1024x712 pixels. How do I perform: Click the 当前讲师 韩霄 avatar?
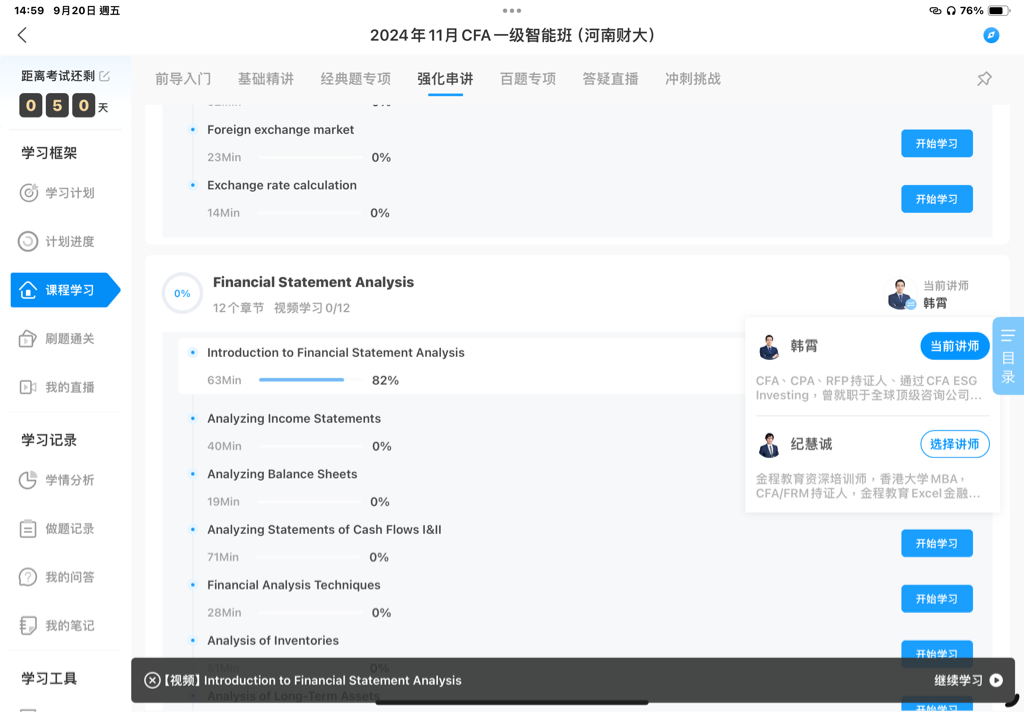point(901,294)
